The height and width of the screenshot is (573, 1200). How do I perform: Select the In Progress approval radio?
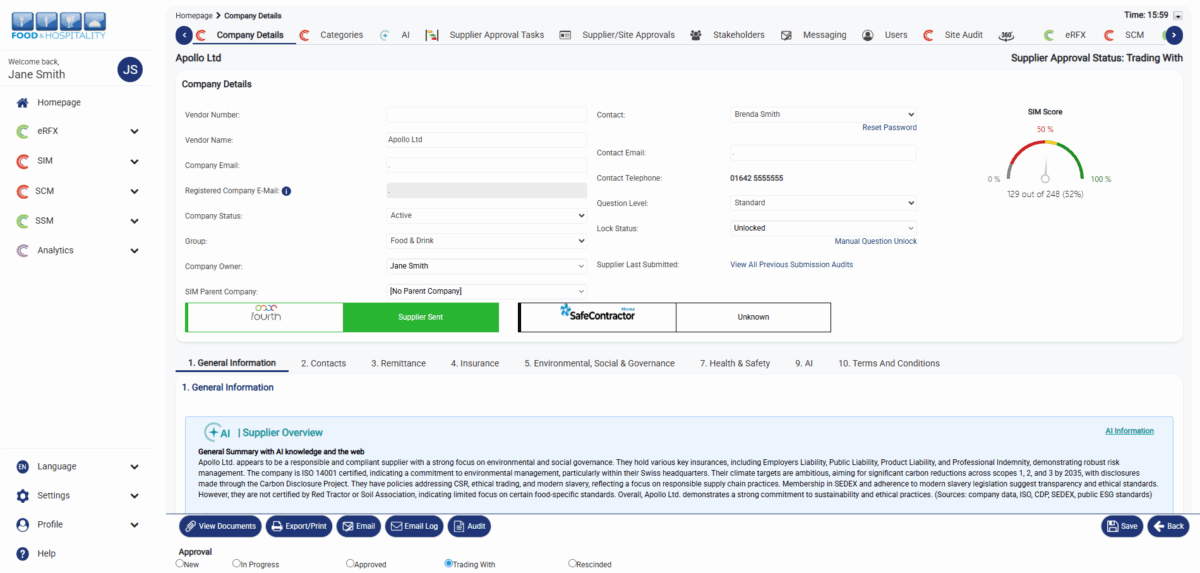coord(236,563)
